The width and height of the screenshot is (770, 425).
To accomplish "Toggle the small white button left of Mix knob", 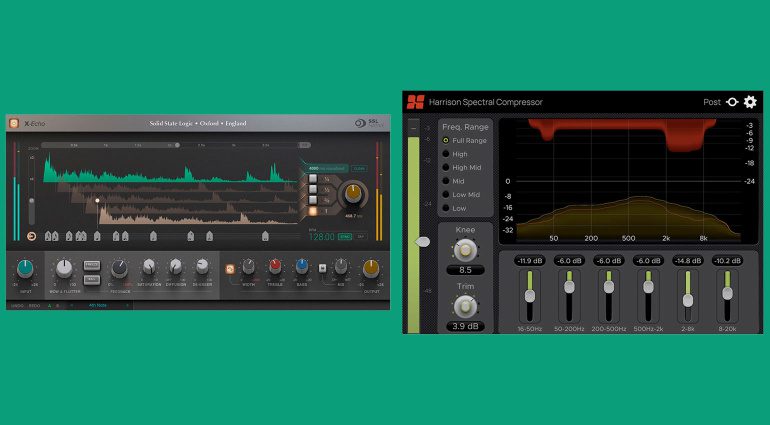I will pyautogui.click(x=322, y=268).
